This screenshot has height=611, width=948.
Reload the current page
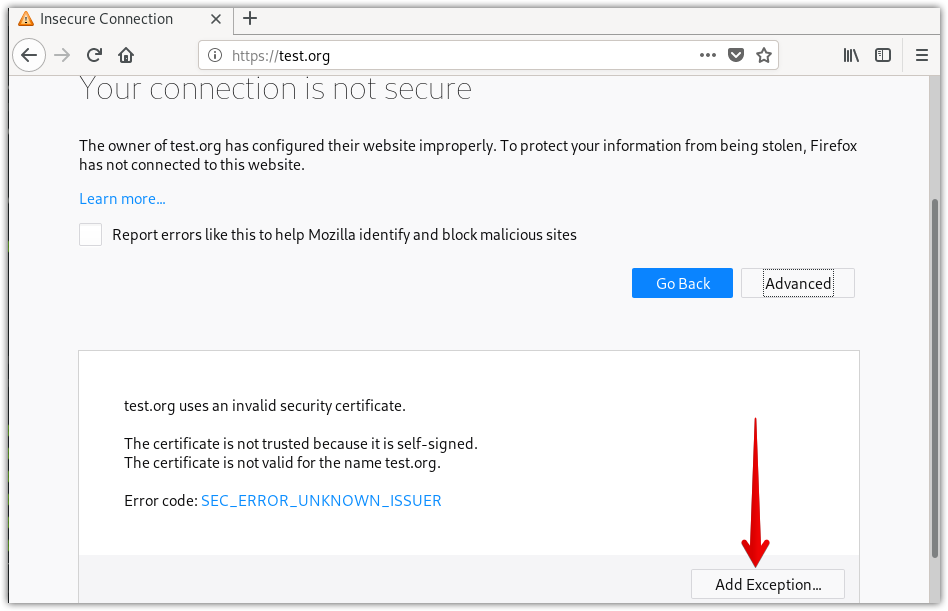coord(94,56)
